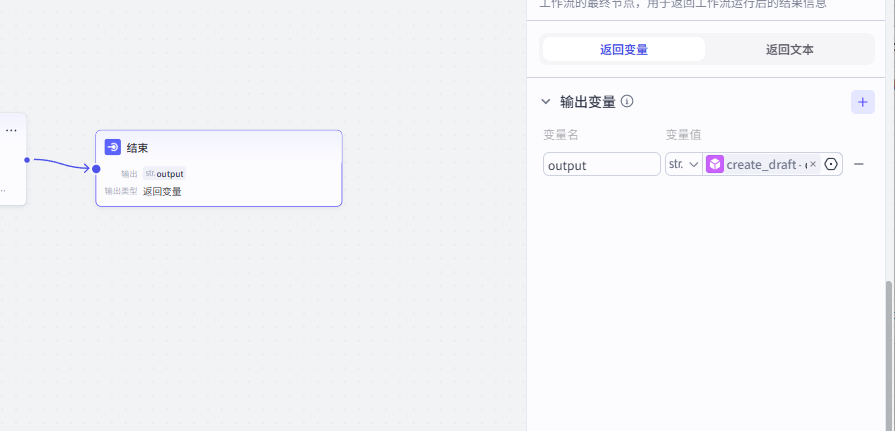
Task: Open the three-dots menu on the previous node
Action: coord(11,130)
